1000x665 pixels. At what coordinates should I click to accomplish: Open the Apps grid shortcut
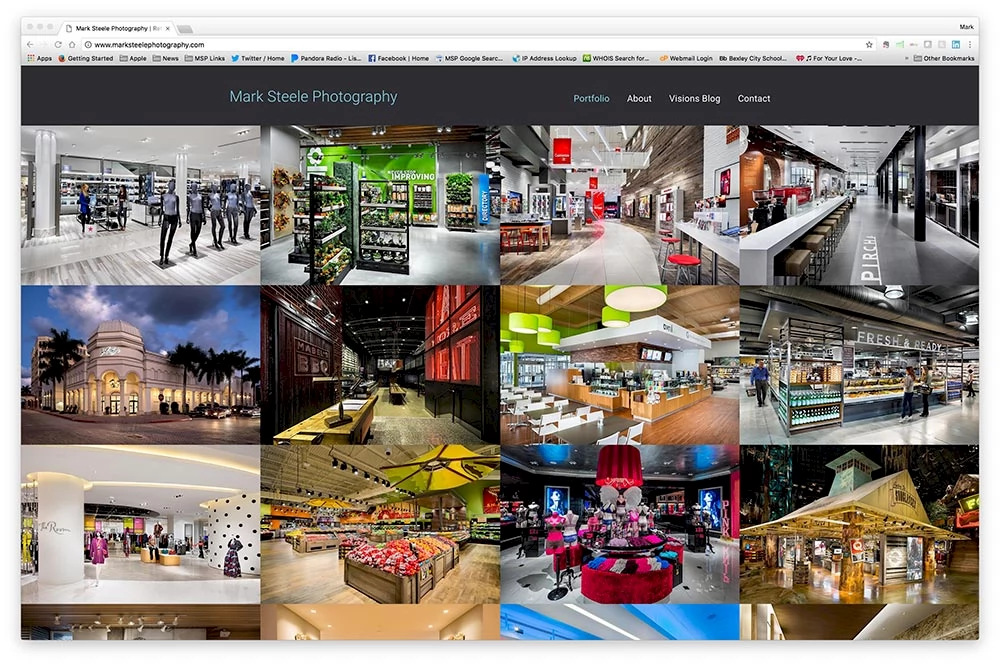point(40,58)
